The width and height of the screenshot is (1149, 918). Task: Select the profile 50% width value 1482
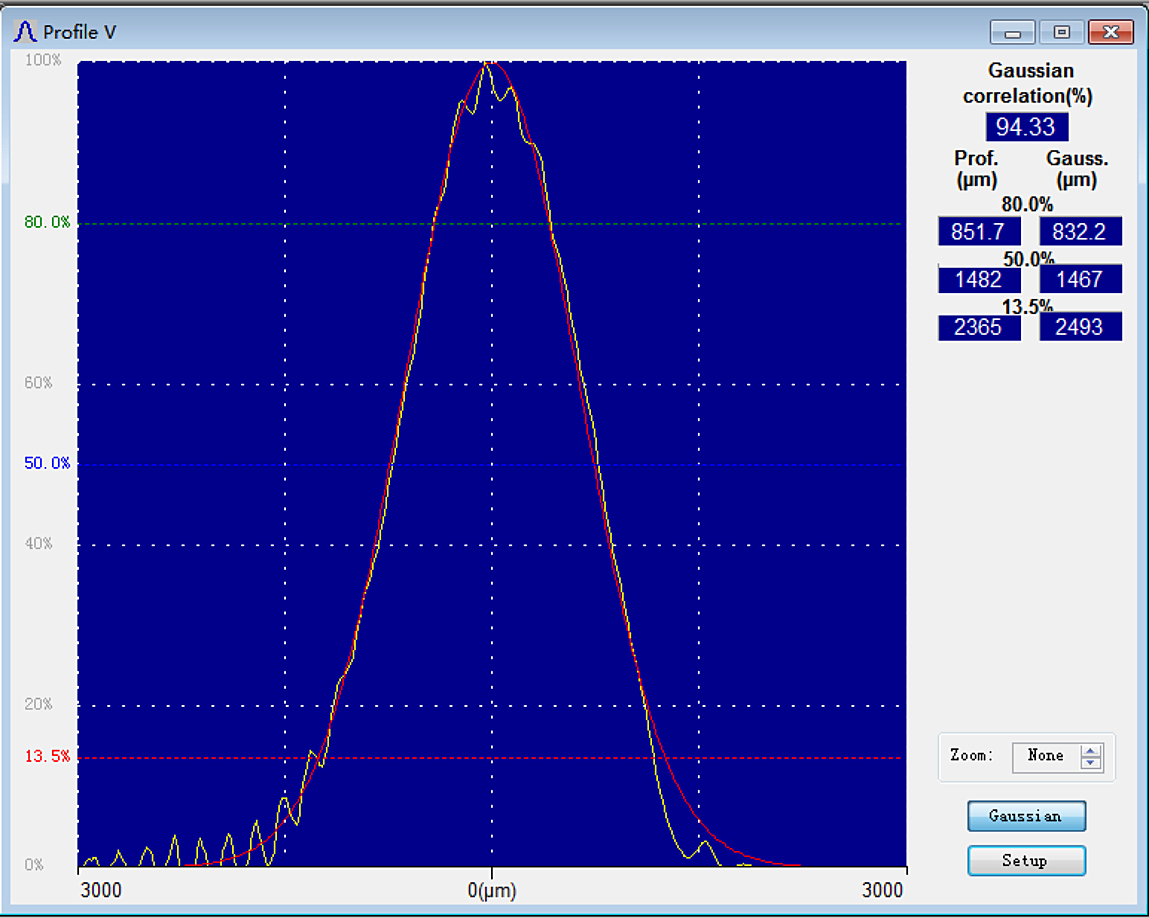[x=978, y=280]
